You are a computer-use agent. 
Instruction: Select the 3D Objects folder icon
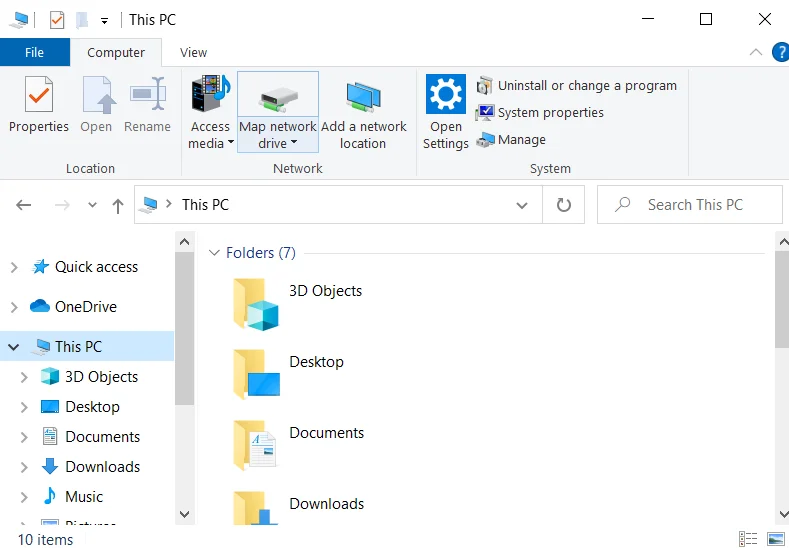pyautogui.click(x=256, y=304)
